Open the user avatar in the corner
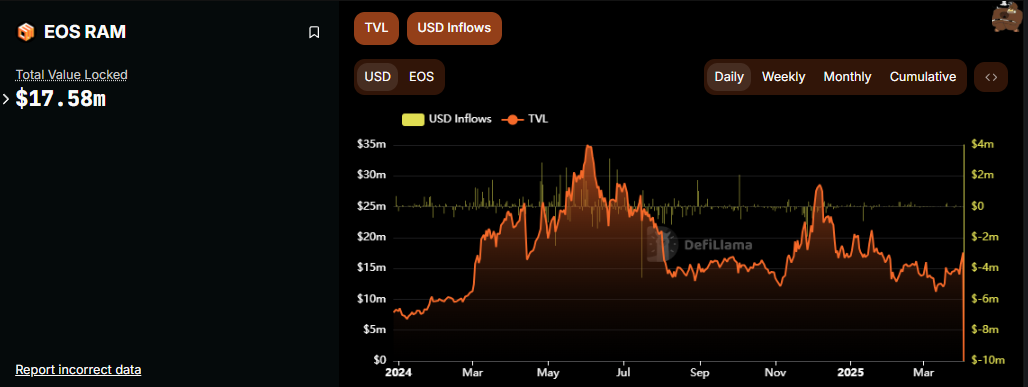Image resolution: width=1028 pixels, height=387 pixels. coord(1008,17)
